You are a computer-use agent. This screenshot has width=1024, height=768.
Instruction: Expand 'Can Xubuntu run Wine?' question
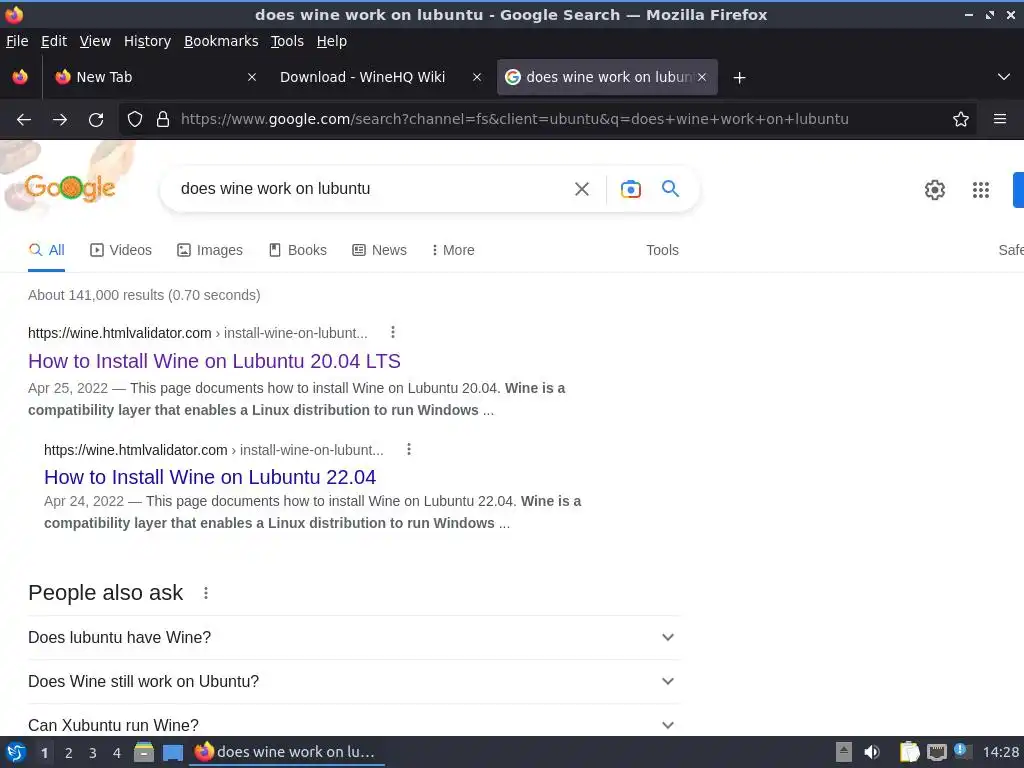(353, 724)
